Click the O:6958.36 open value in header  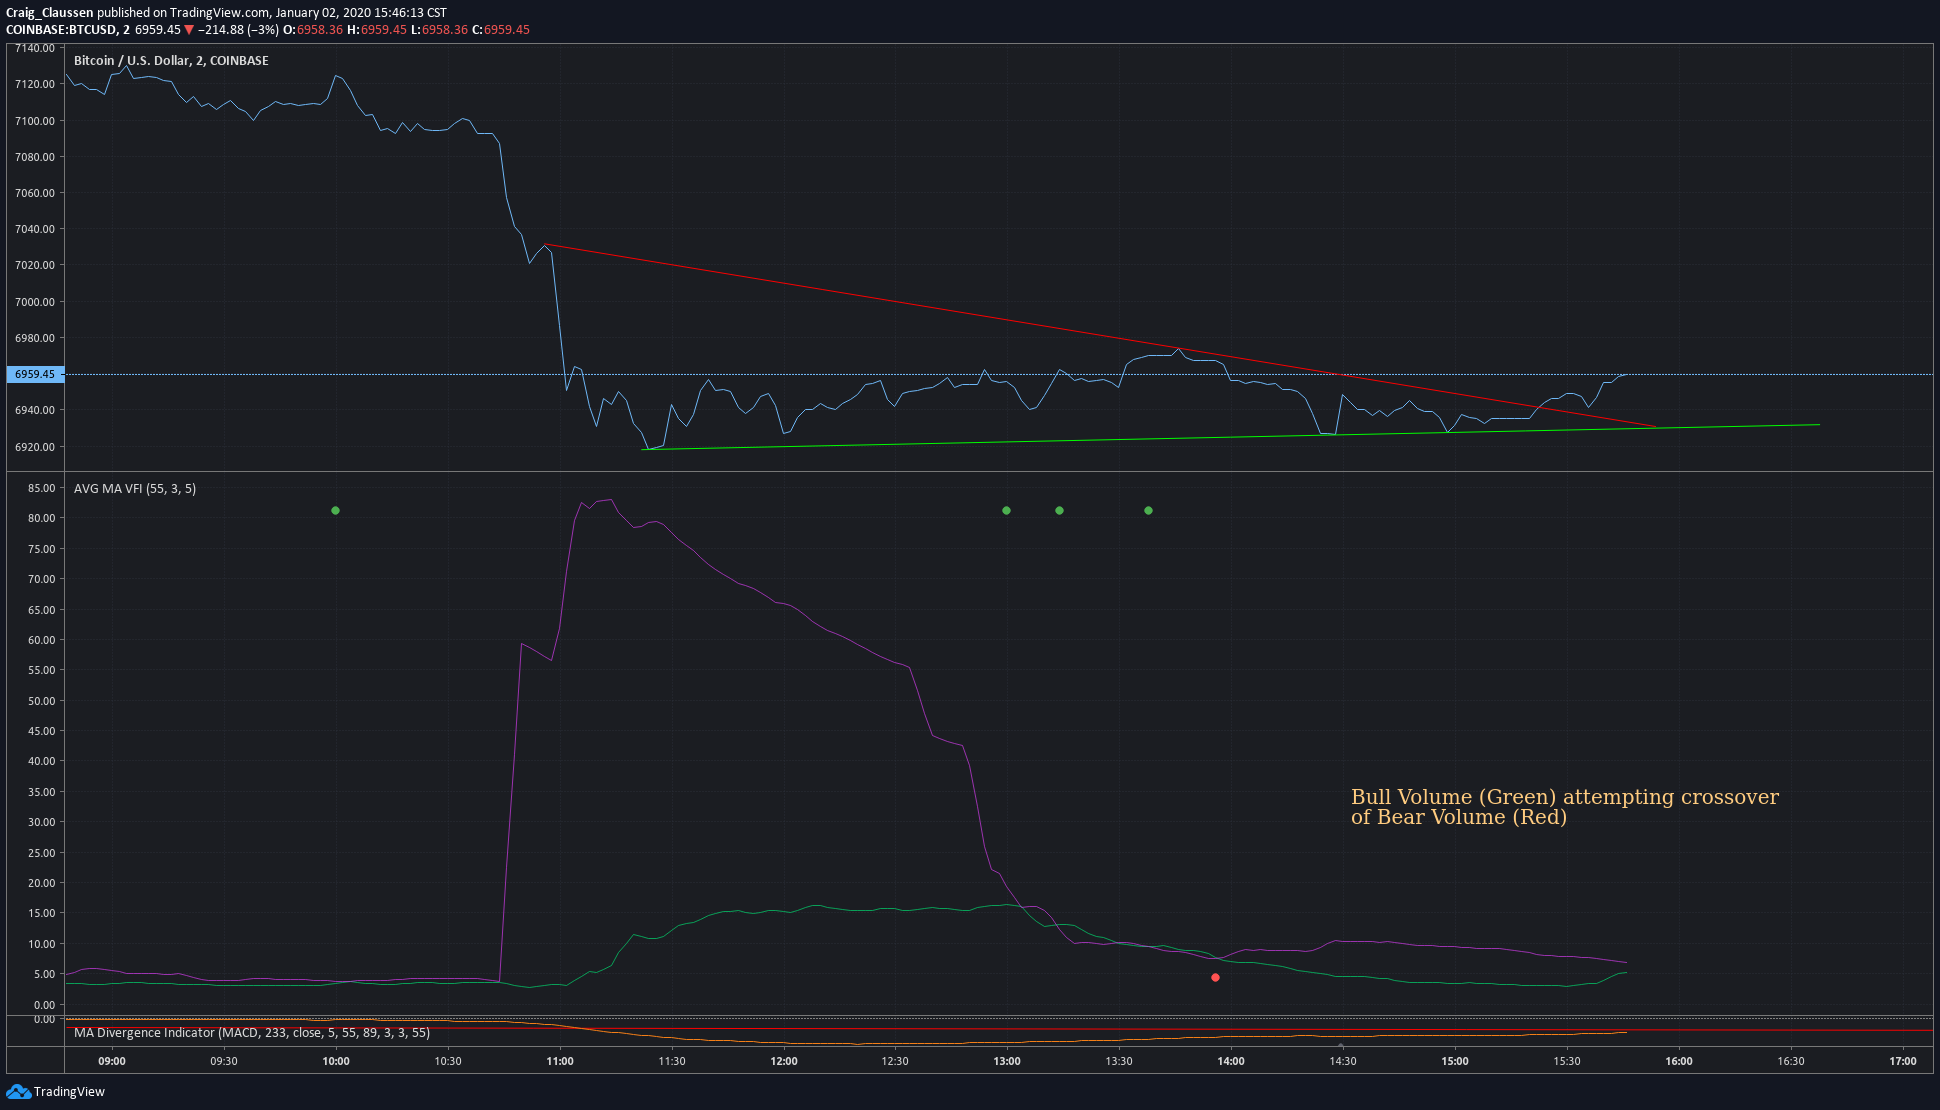[x=313, y=30]
